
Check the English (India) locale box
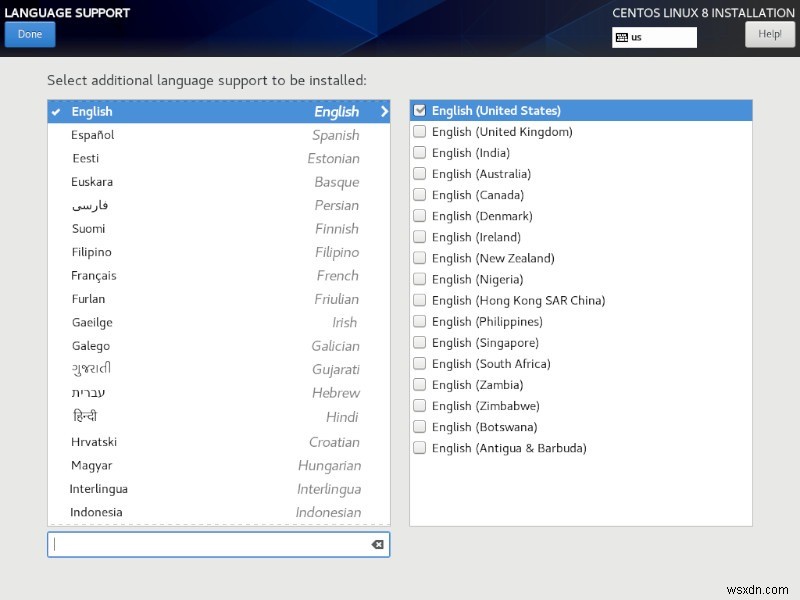pyautogui.click(x=419, y=152)
